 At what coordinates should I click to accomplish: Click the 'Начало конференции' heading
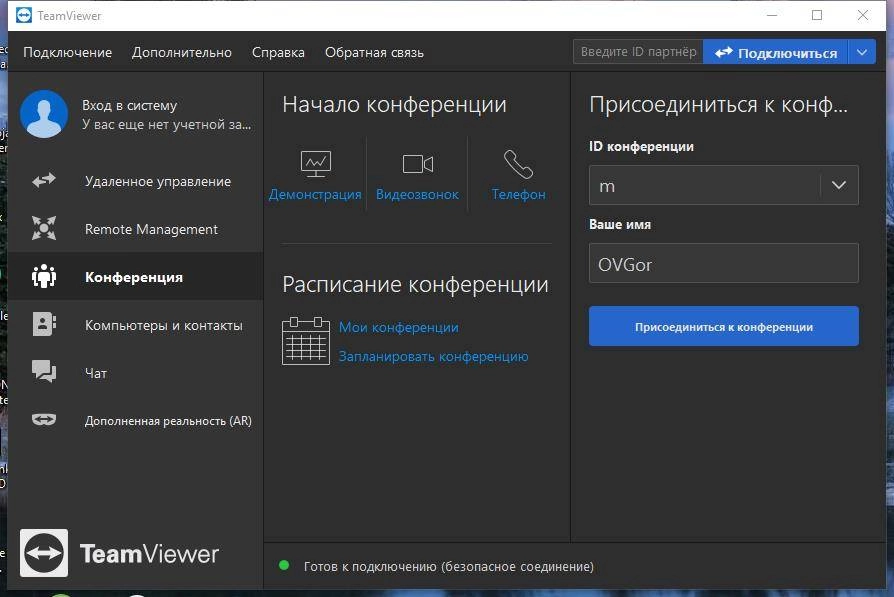[x=395, y=104]
